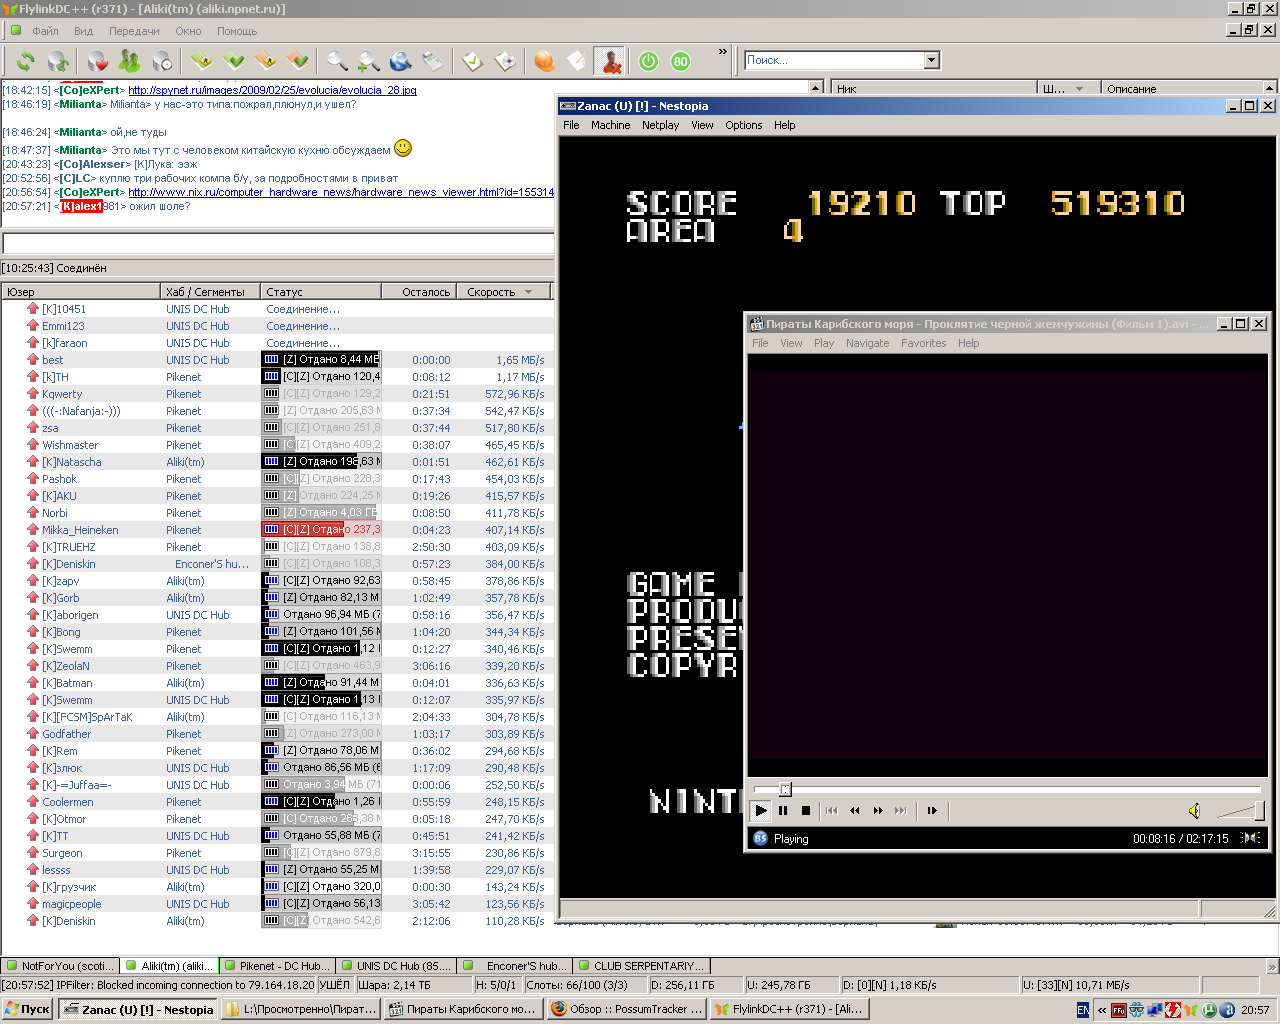
Task: Sort transfers by the Юзер column header
Action: (x=81, y=292)
